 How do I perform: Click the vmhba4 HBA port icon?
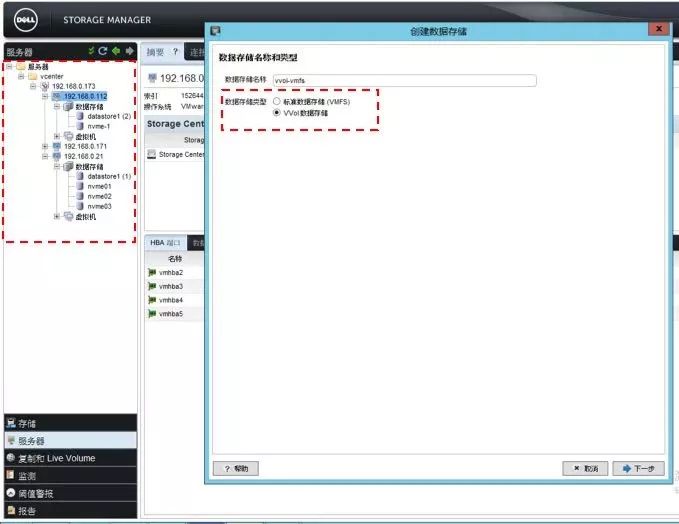point(152,300)
